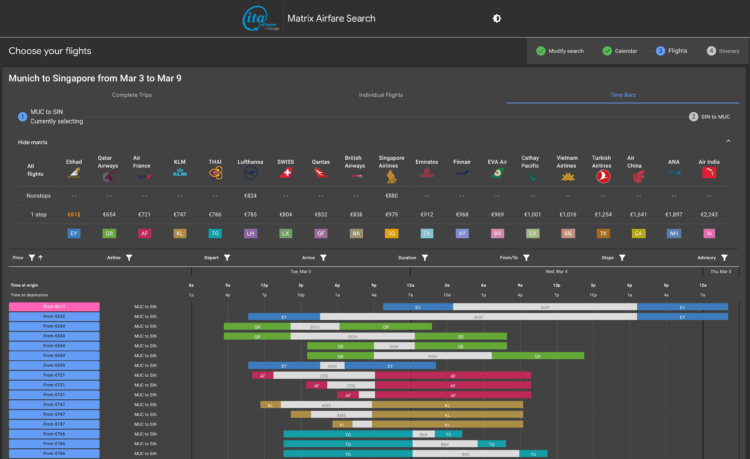Collapse the matrix with the chevron

pos(727,142)
